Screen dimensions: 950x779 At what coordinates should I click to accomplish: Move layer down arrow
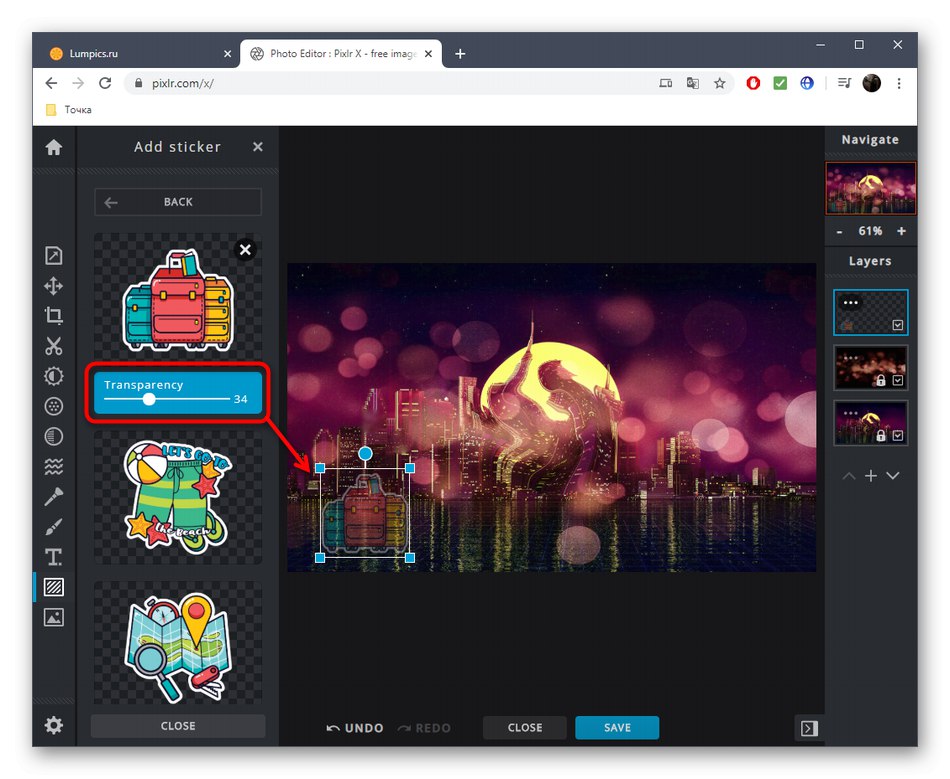coord(892,476)
